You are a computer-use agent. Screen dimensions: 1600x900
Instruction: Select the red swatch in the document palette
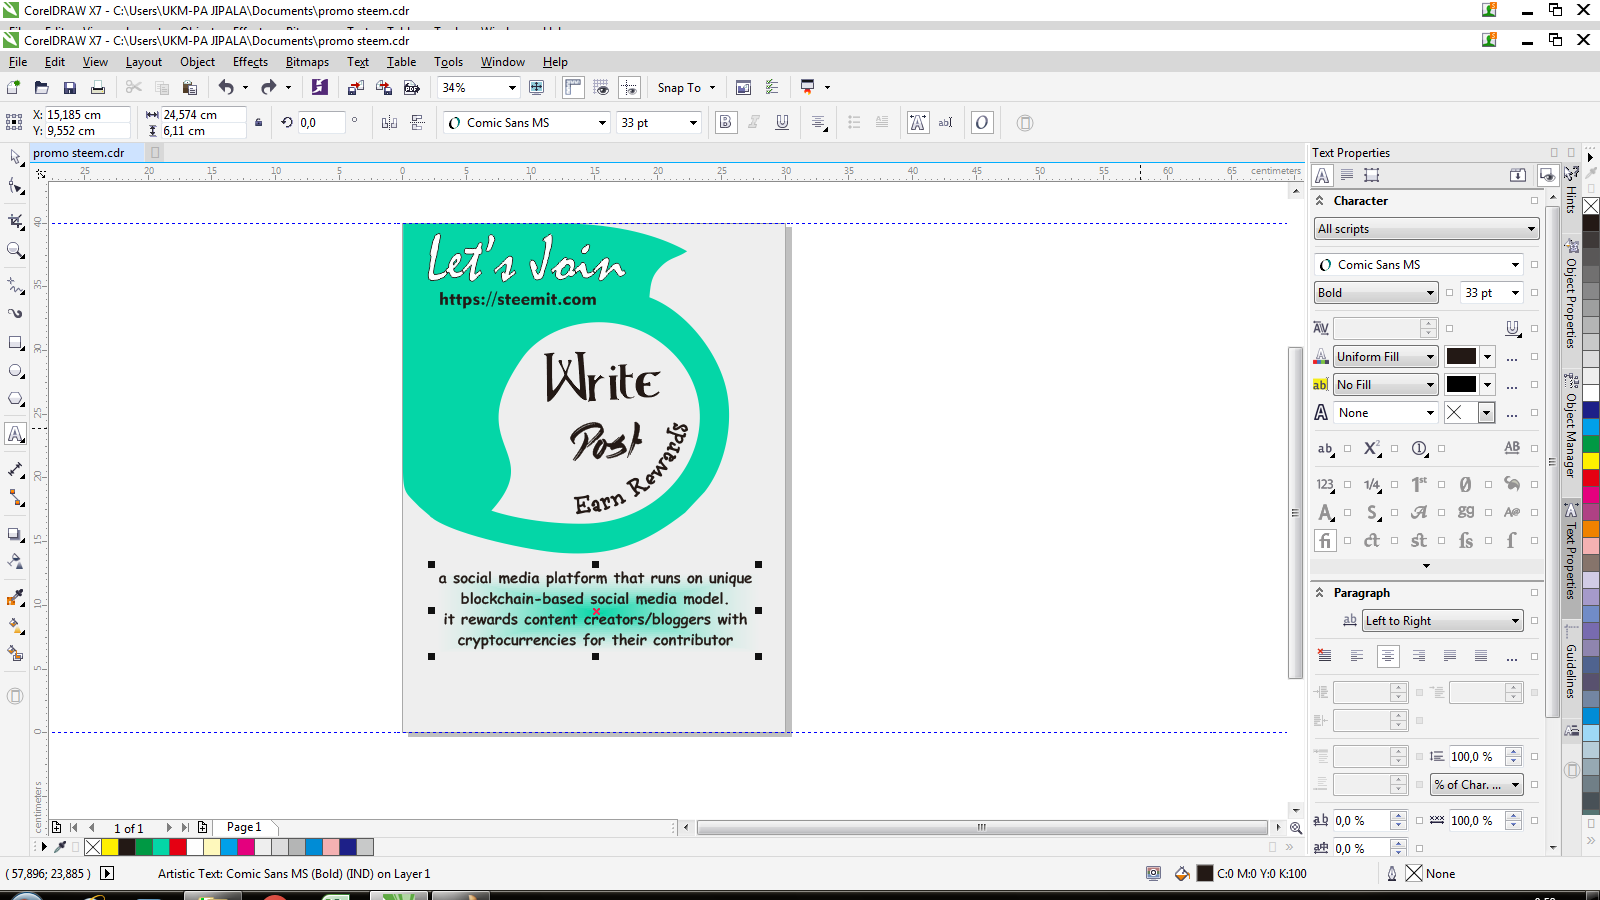pos(178,847)
